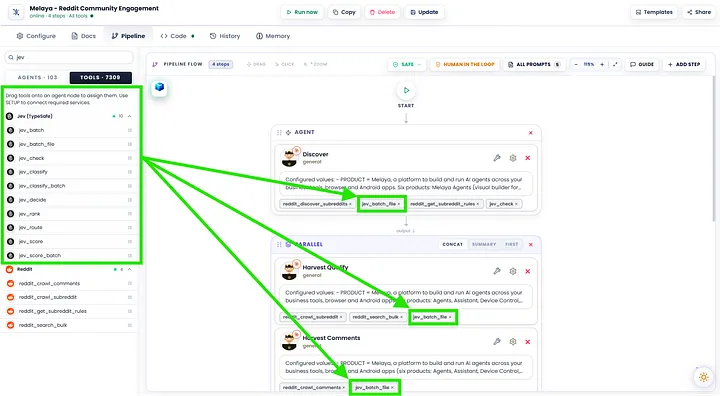Open the History tab

[x=225, y=36]
